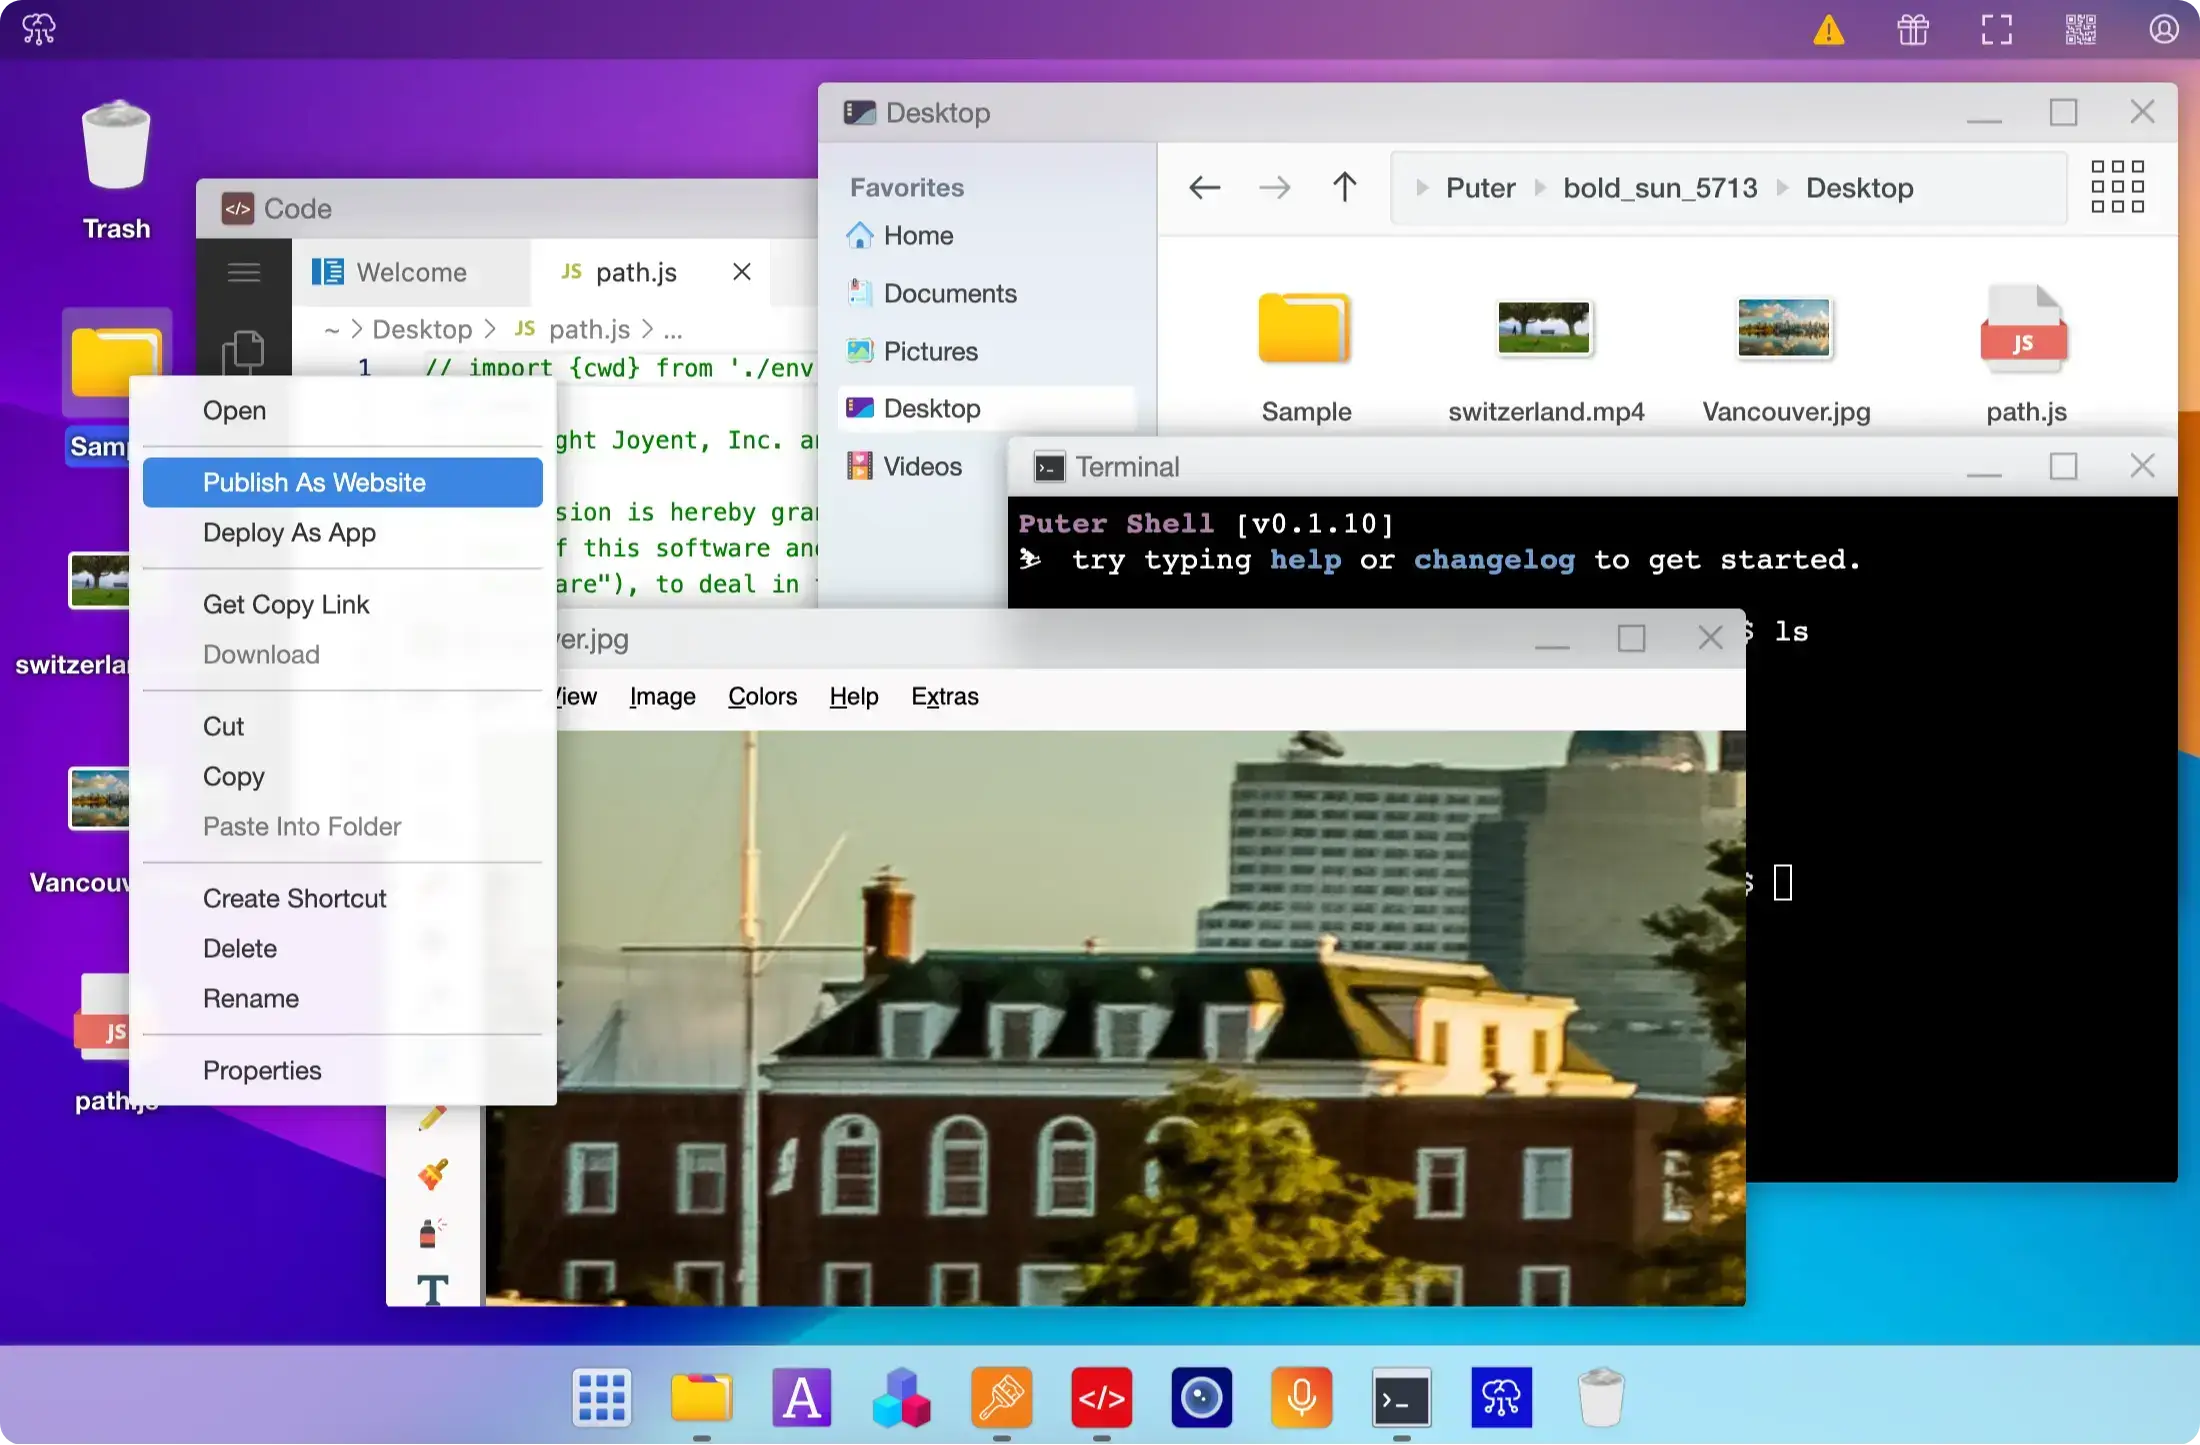The height and width of the screenshot is (1445, 2200).
Task: Select 'Deploy As App' from context menu
Action: [x=289, y=532]
